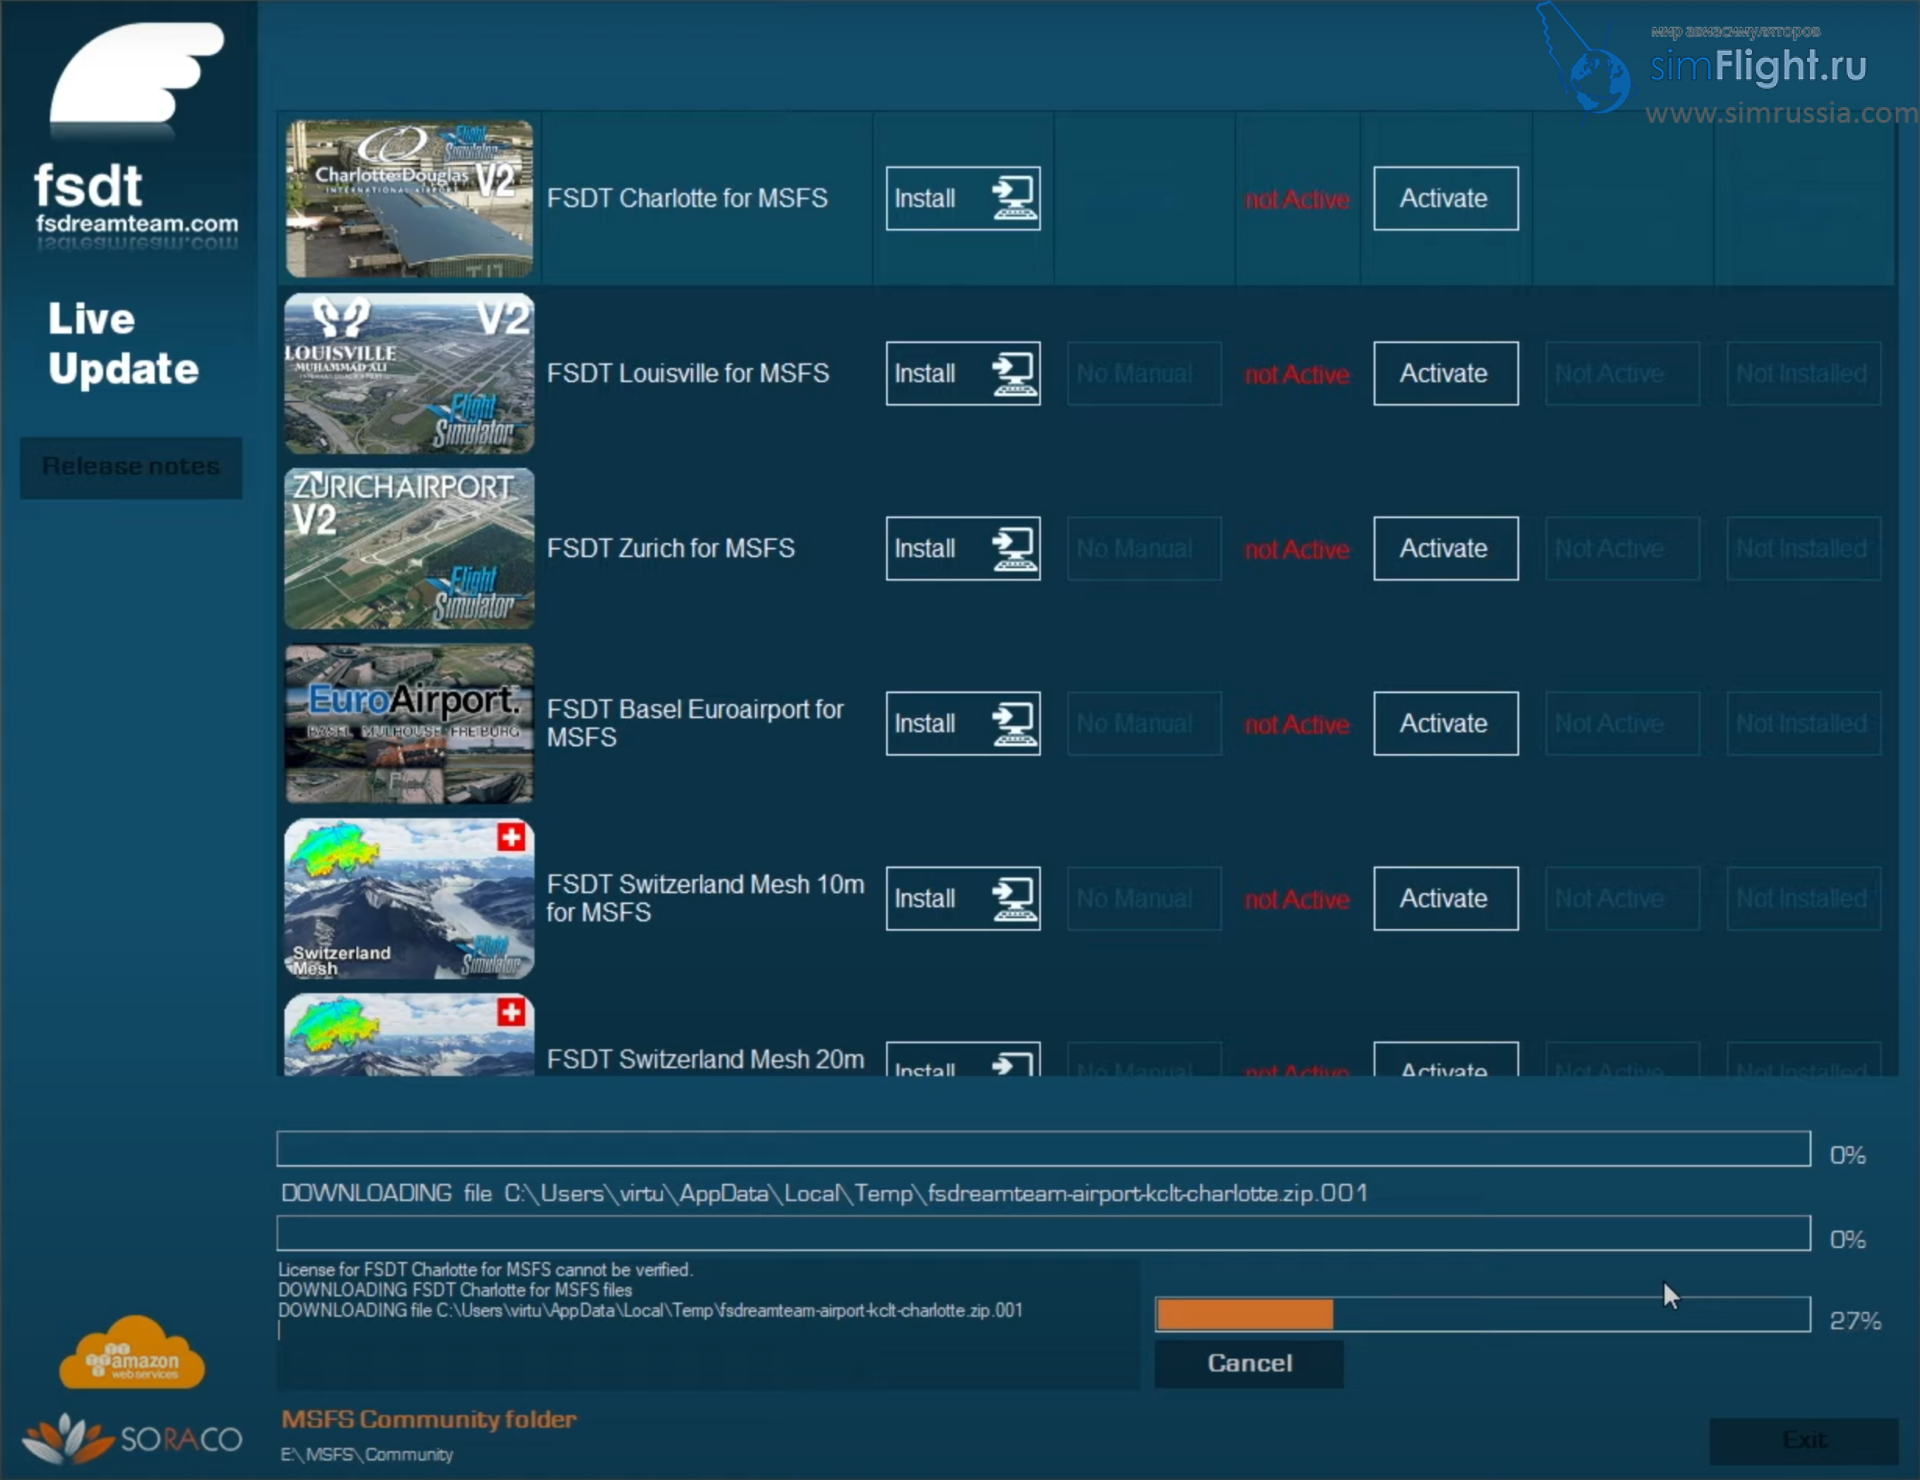Viewport: 1920px width, 1480px height.
Task: Activate FSDT Basel Euroairport
Action: (1444, 723)
